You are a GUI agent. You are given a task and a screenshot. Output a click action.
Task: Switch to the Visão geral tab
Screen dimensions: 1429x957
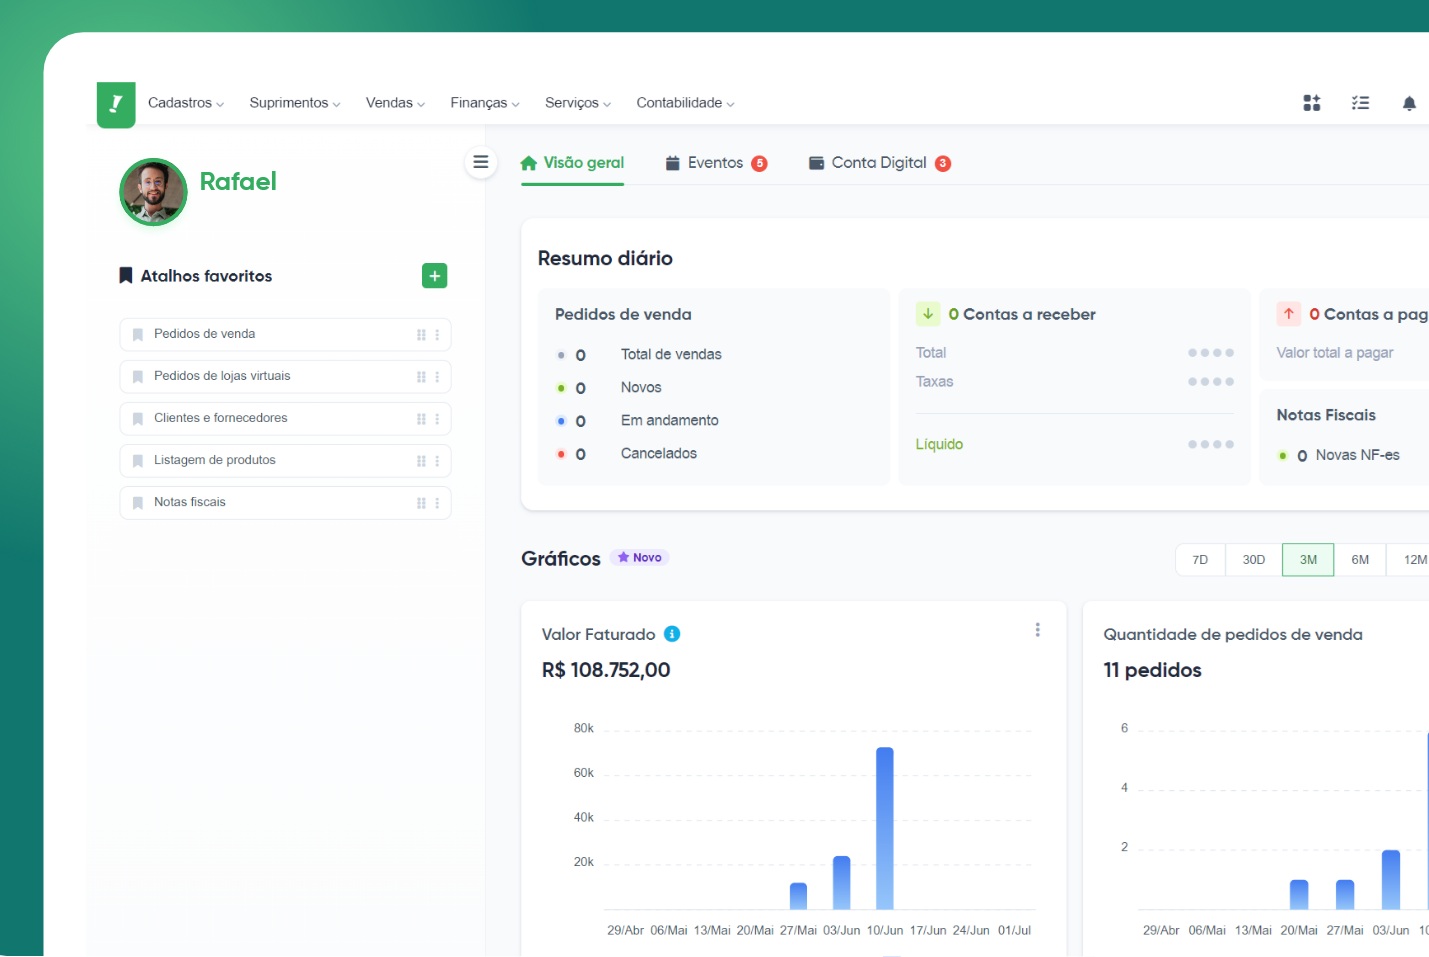pos(572,163)
